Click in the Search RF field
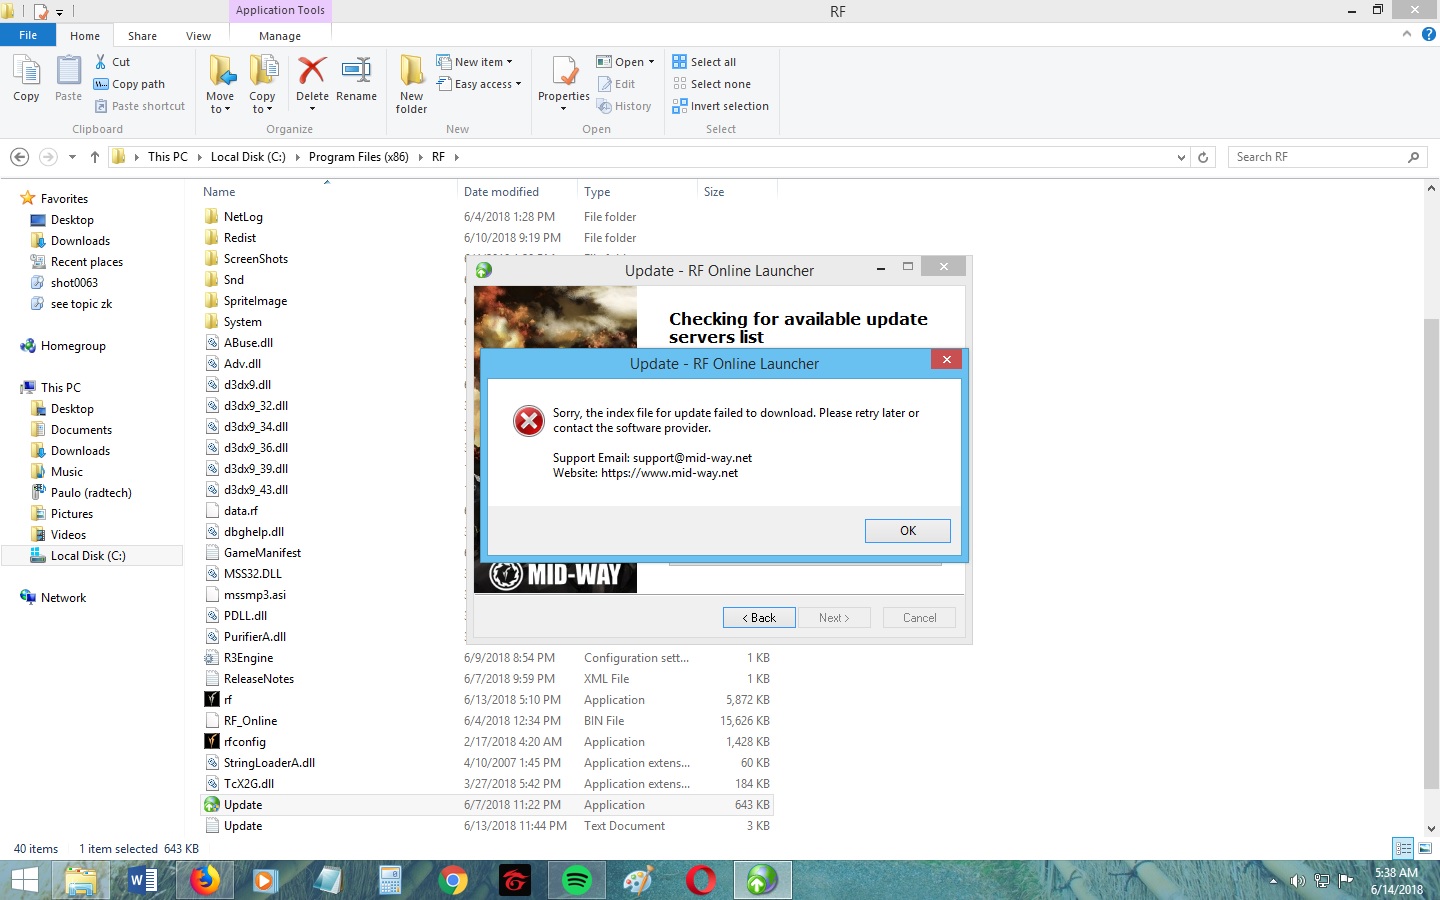This screenshot has width=1440, height=900. point(1316,157)
